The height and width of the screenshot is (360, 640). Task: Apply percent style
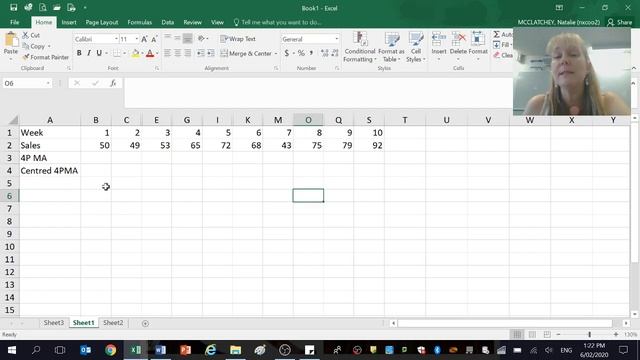pyautogui.click(x=301, y=53)
